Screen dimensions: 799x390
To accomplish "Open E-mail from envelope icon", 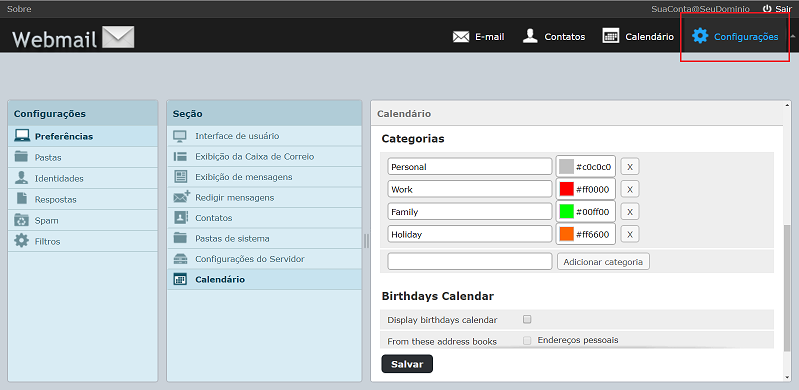I will pyautogui.click(x=461, y=37).
